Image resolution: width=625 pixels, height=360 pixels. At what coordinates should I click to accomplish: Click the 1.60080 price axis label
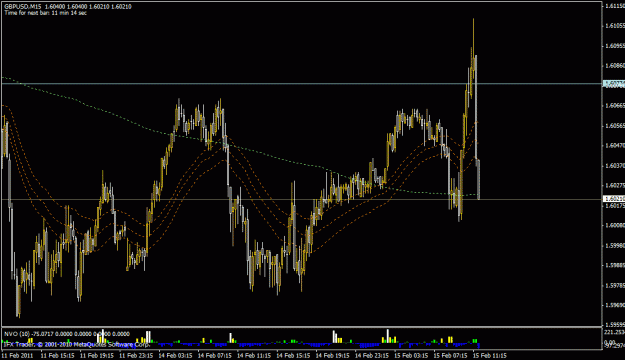(615, 225)
